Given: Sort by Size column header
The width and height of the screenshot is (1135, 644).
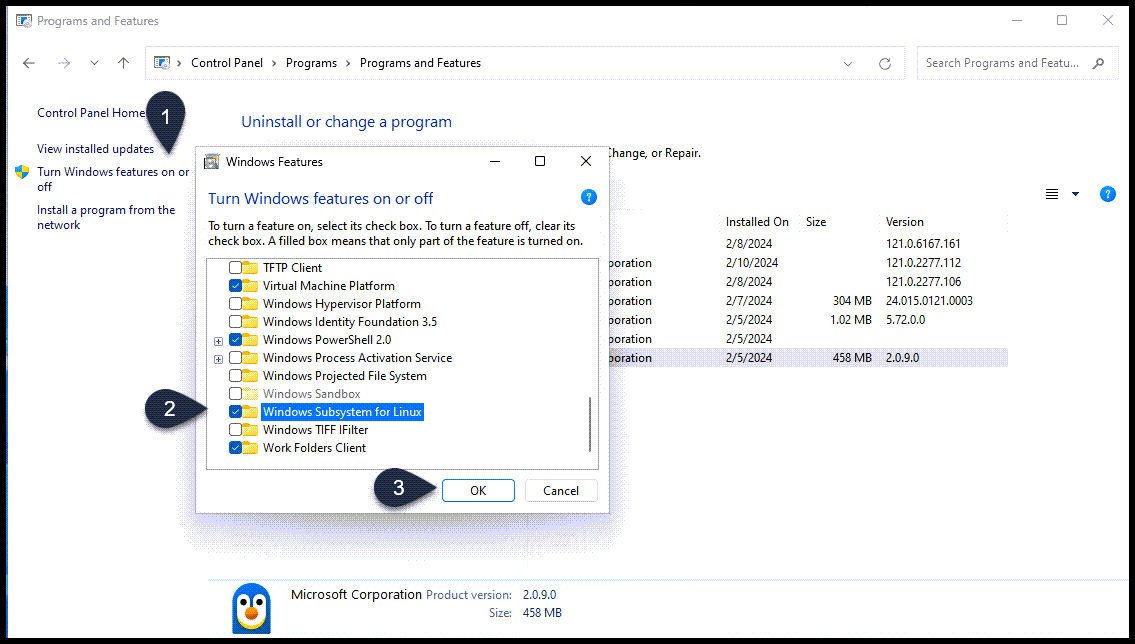Looking at the screenshot, I should 816,222.
